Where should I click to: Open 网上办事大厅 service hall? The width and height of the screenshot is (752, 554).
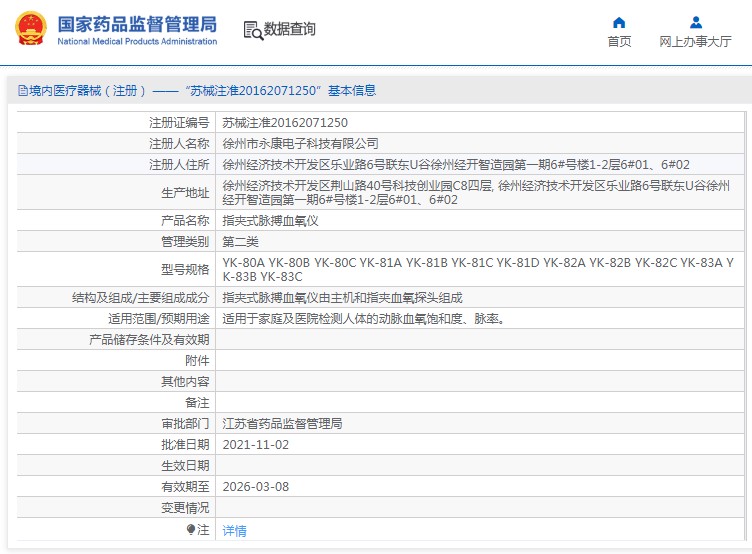[x=695, y=42]
